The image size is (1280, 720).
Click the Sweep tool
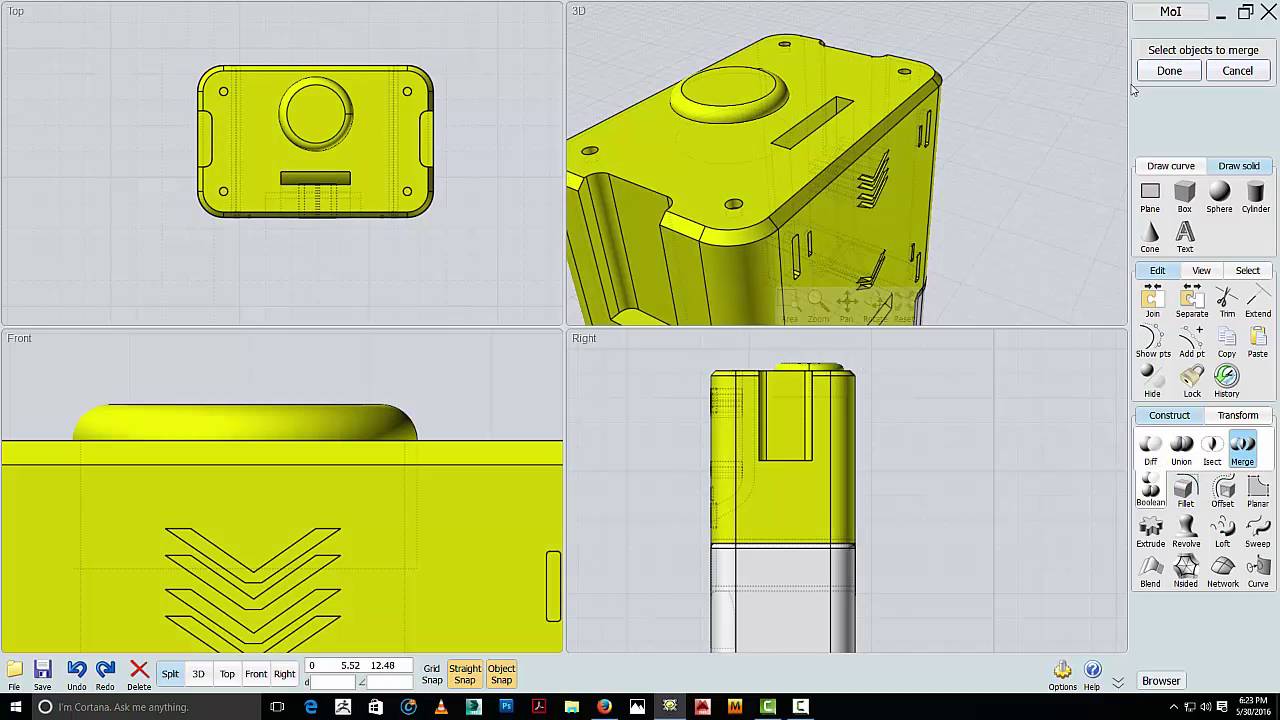1258,531
